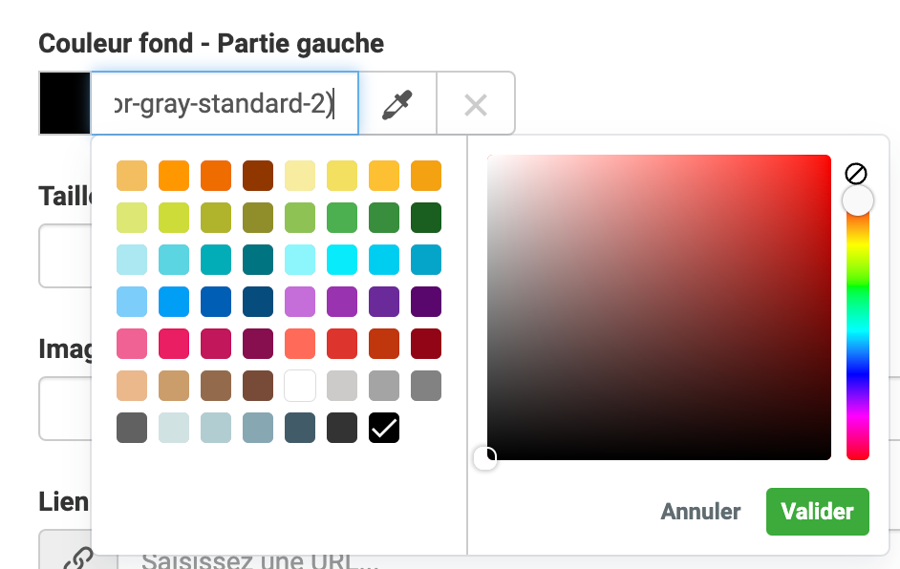This screenshot has height=569, width=900.
Task: Pick the dark brown swatch in top row
Action: (x=258, y=176)
